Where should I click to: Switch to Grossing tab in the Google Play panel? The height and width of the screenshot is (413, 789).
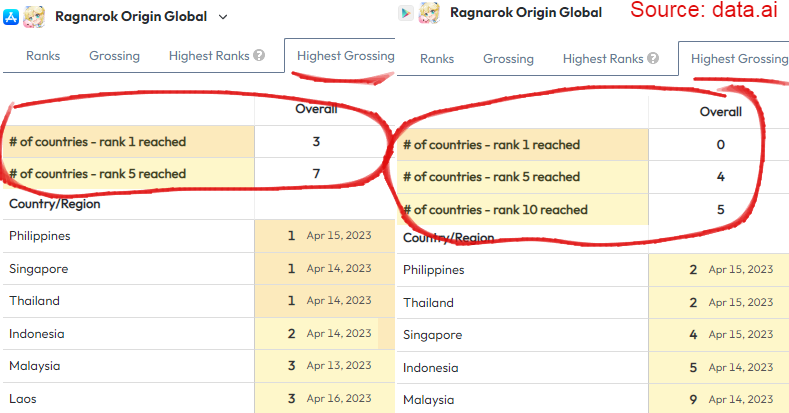508,59
